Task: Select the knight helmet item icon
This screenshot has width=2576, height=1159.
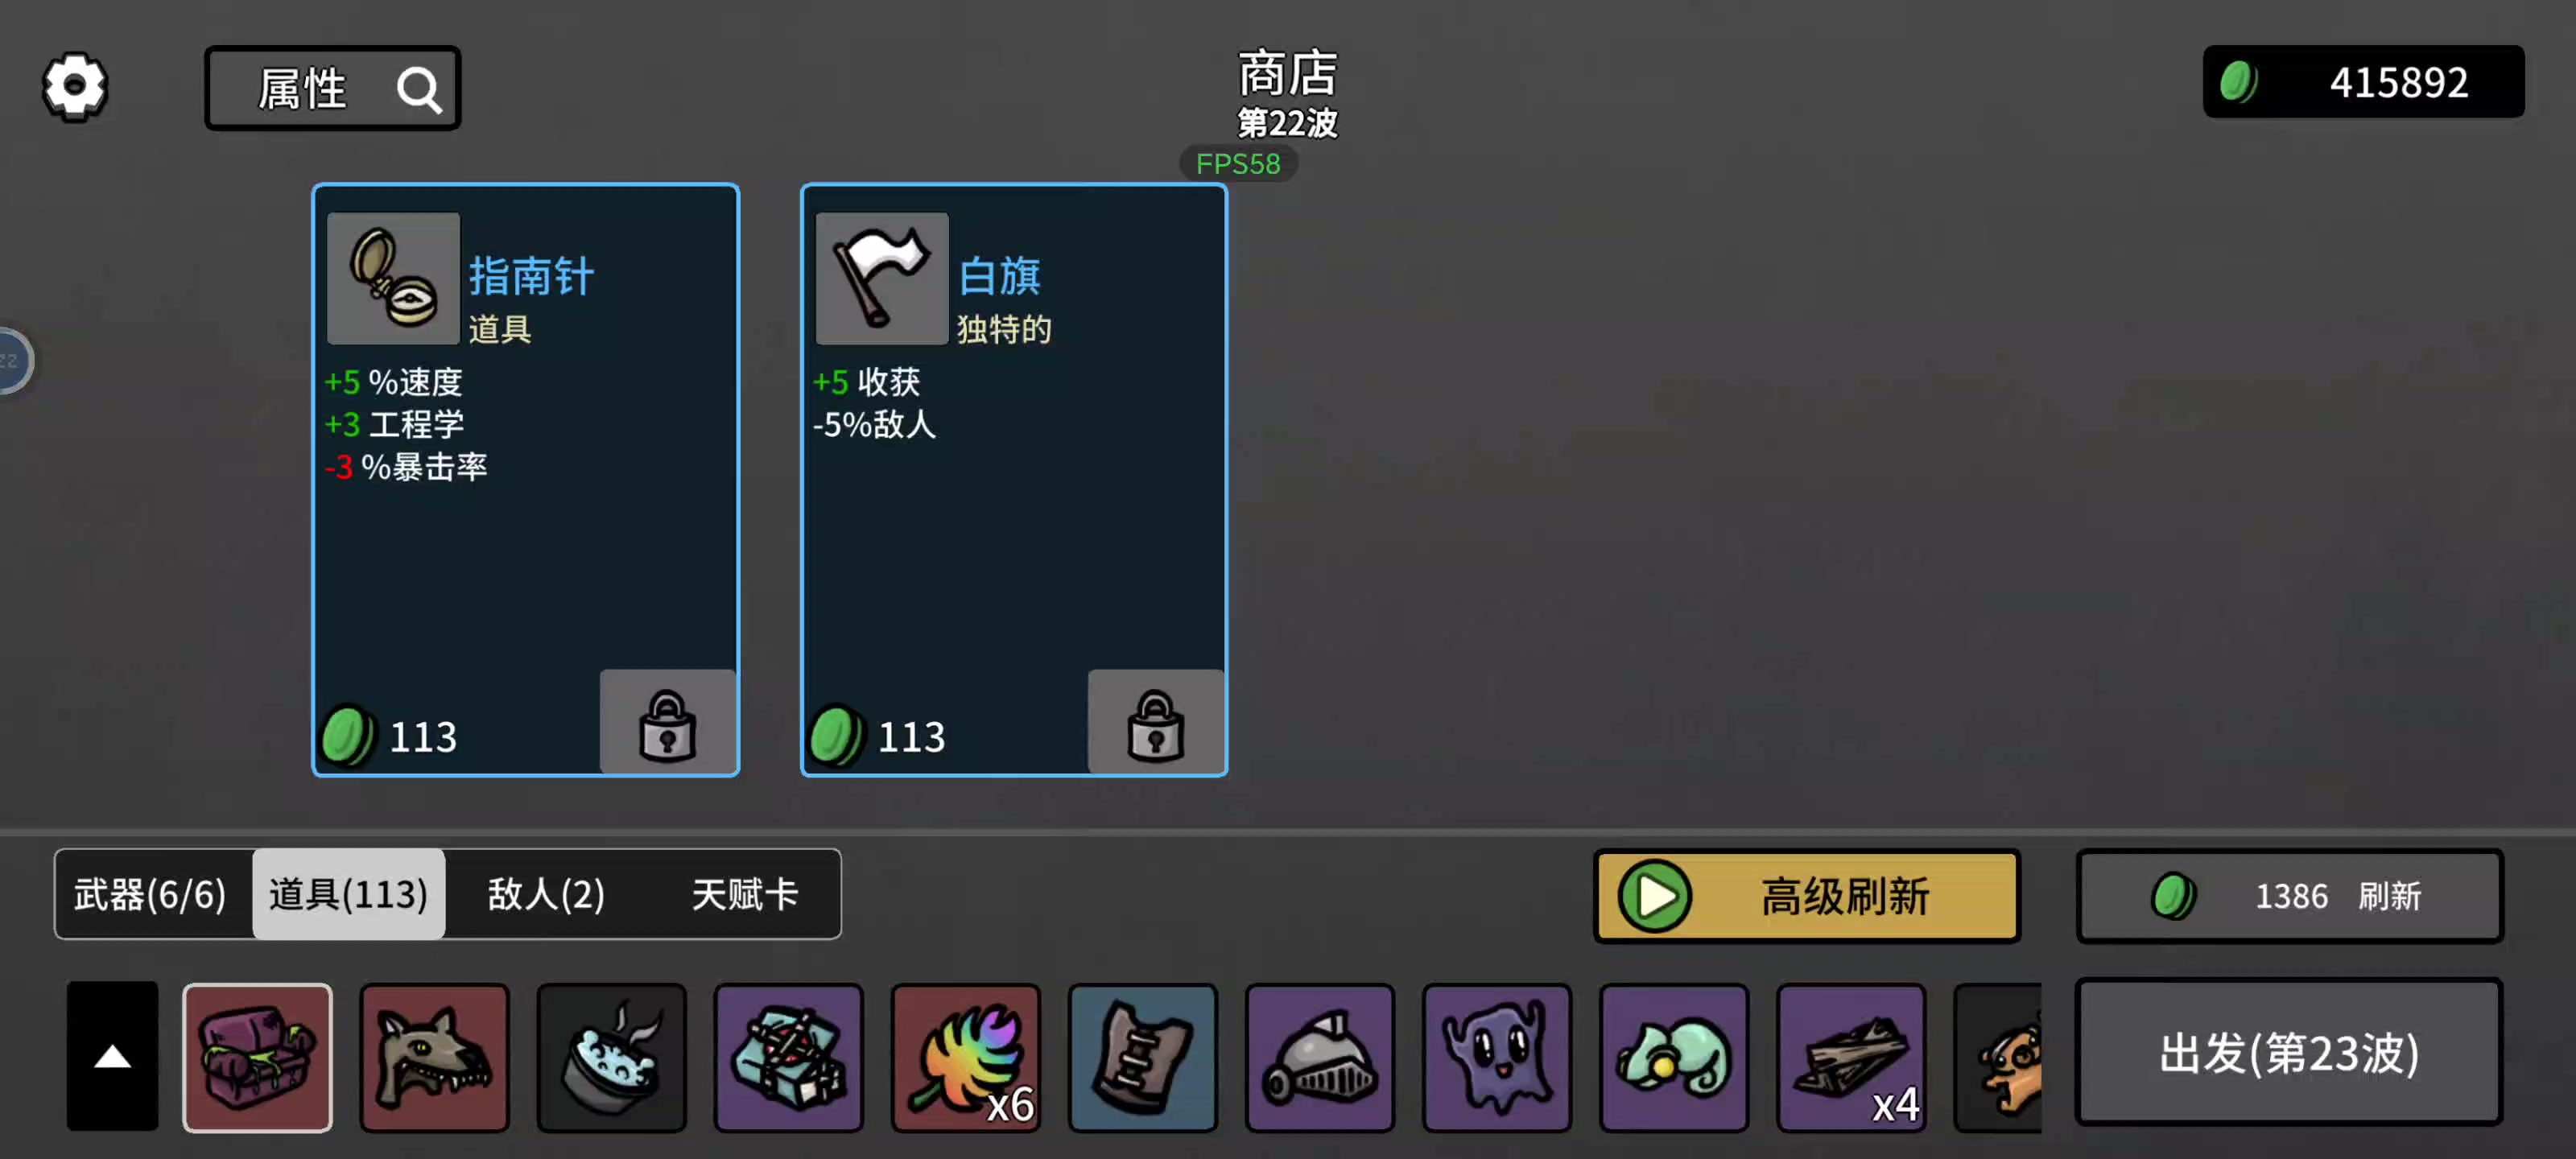Action: 1319,1057
